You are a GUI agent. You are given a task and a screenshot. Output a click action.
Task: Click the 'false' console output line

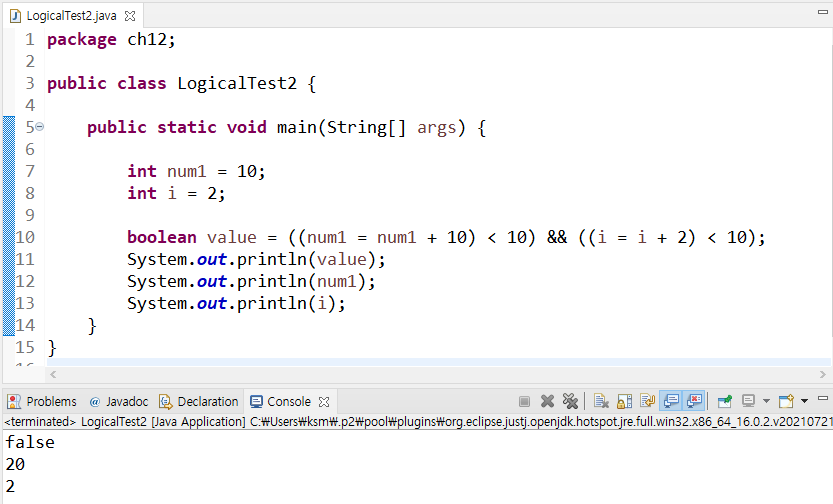tap(30, 442)
